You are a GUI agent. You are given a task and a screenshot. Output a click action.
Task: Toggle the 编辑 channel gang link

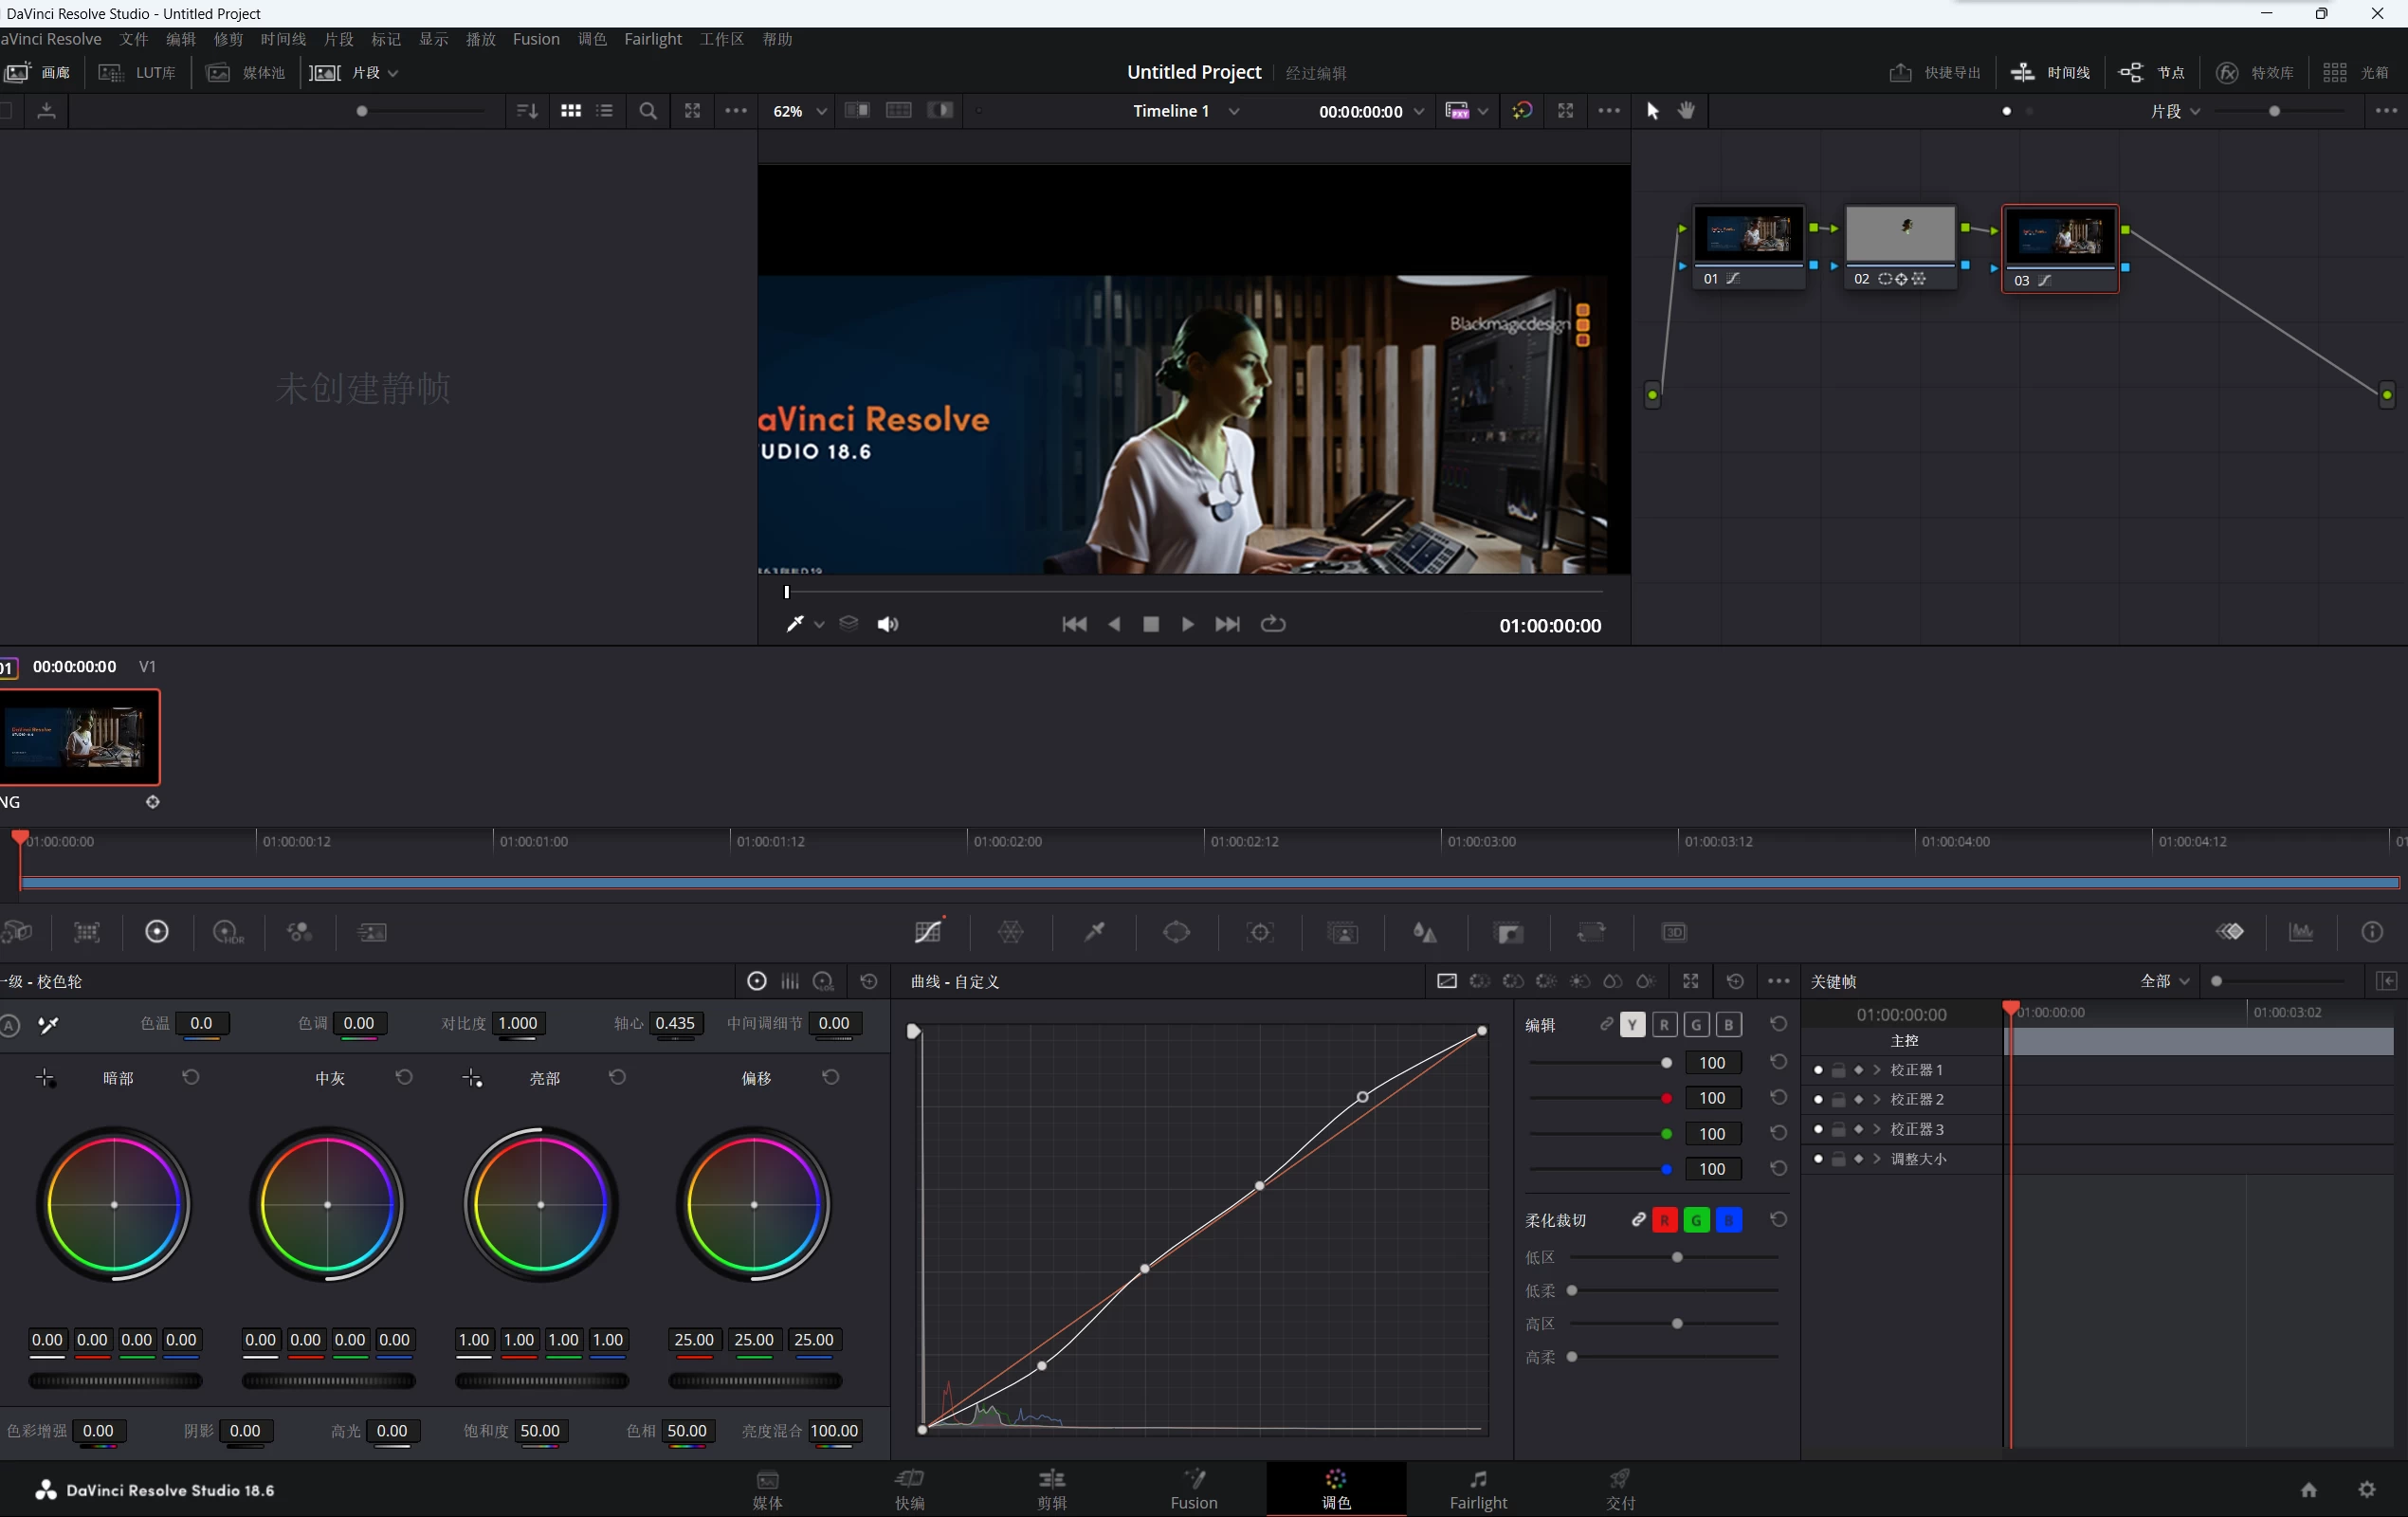[1606, 1025]
